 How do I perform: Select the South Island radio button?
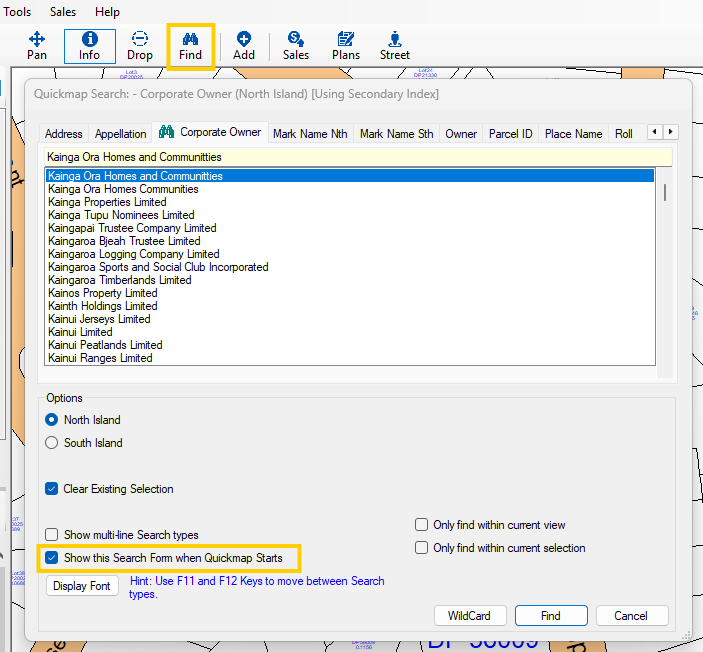pos(52,443)
